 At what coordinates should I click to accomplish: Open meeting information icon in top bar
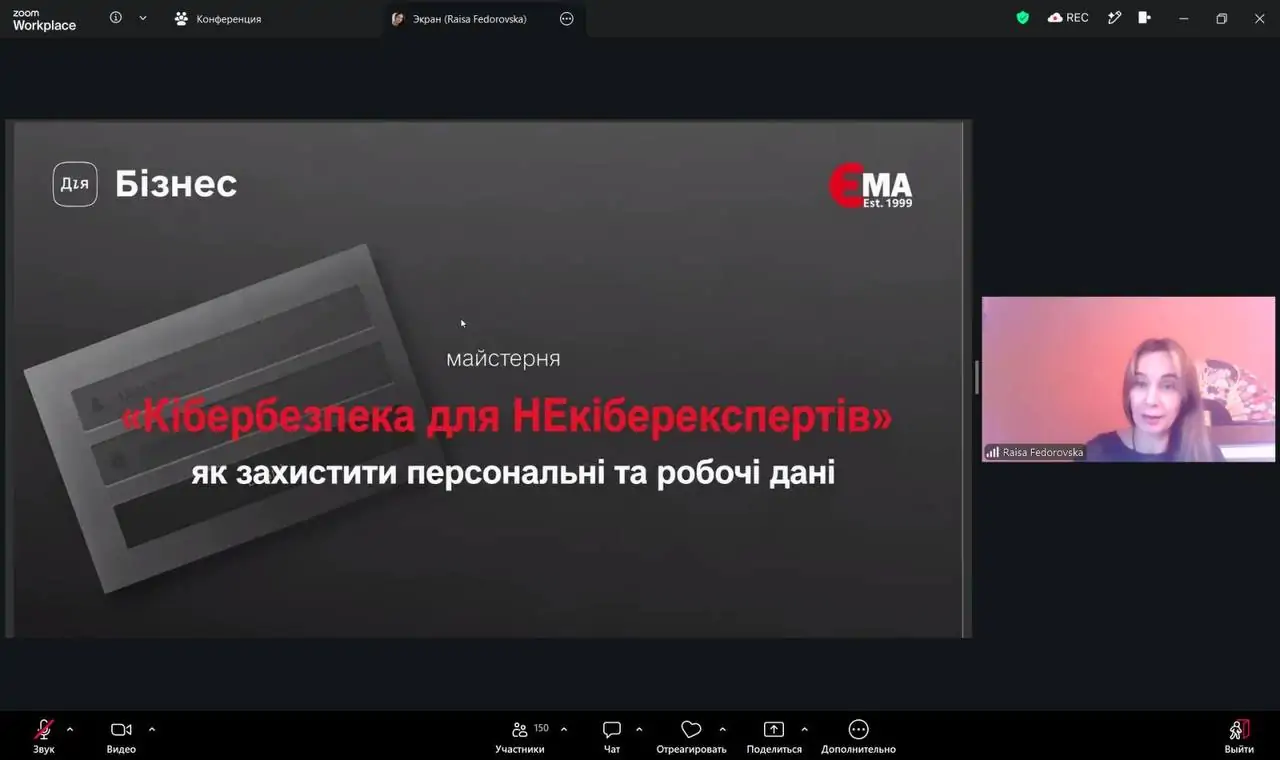116,18
